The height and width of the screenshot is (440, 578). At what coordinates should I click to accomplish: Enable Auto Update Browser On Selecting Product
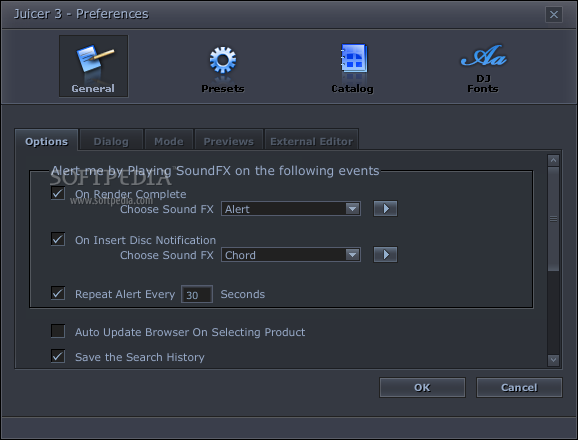(x=58, y=331)
